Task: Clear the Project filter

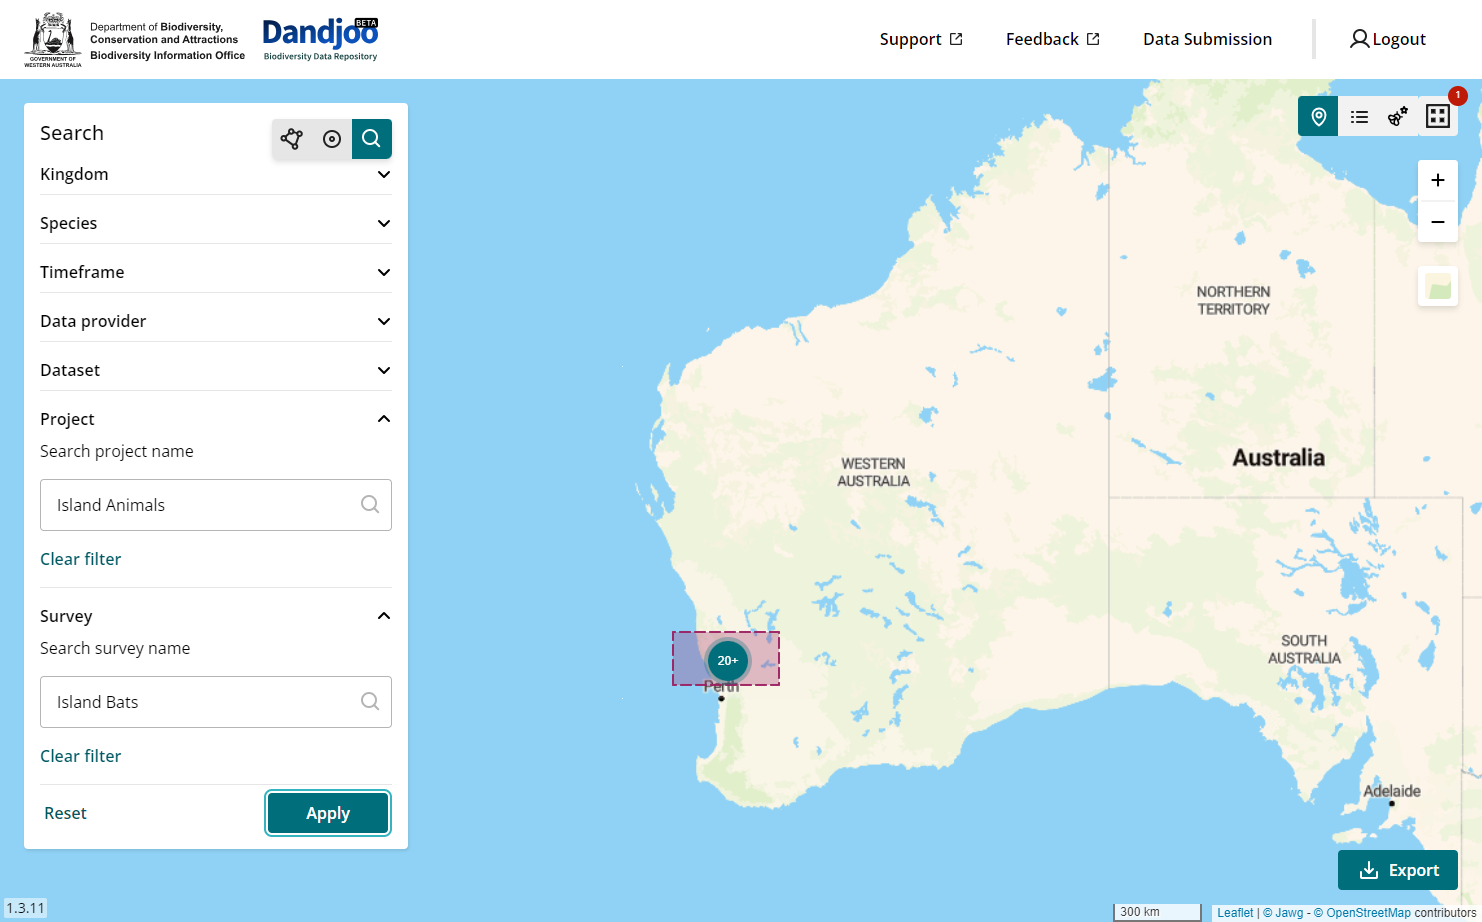Action: click(x=81, y=559)
